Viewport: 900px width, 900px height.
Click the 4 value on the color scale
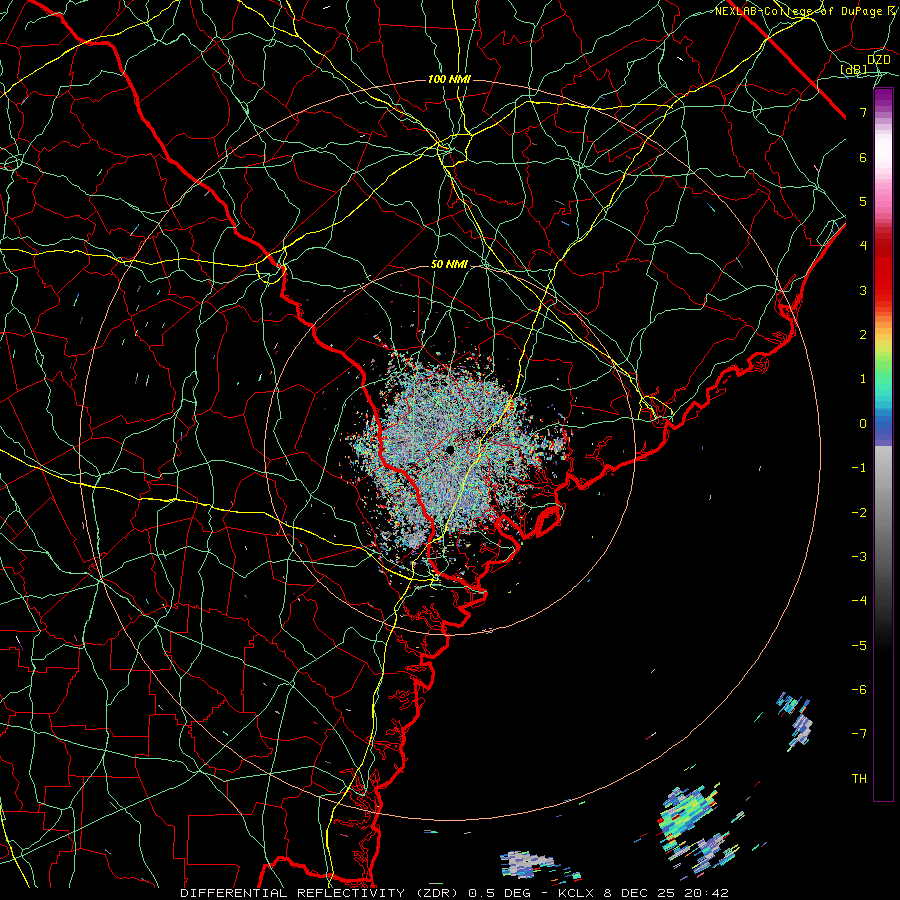click(863, 246)
